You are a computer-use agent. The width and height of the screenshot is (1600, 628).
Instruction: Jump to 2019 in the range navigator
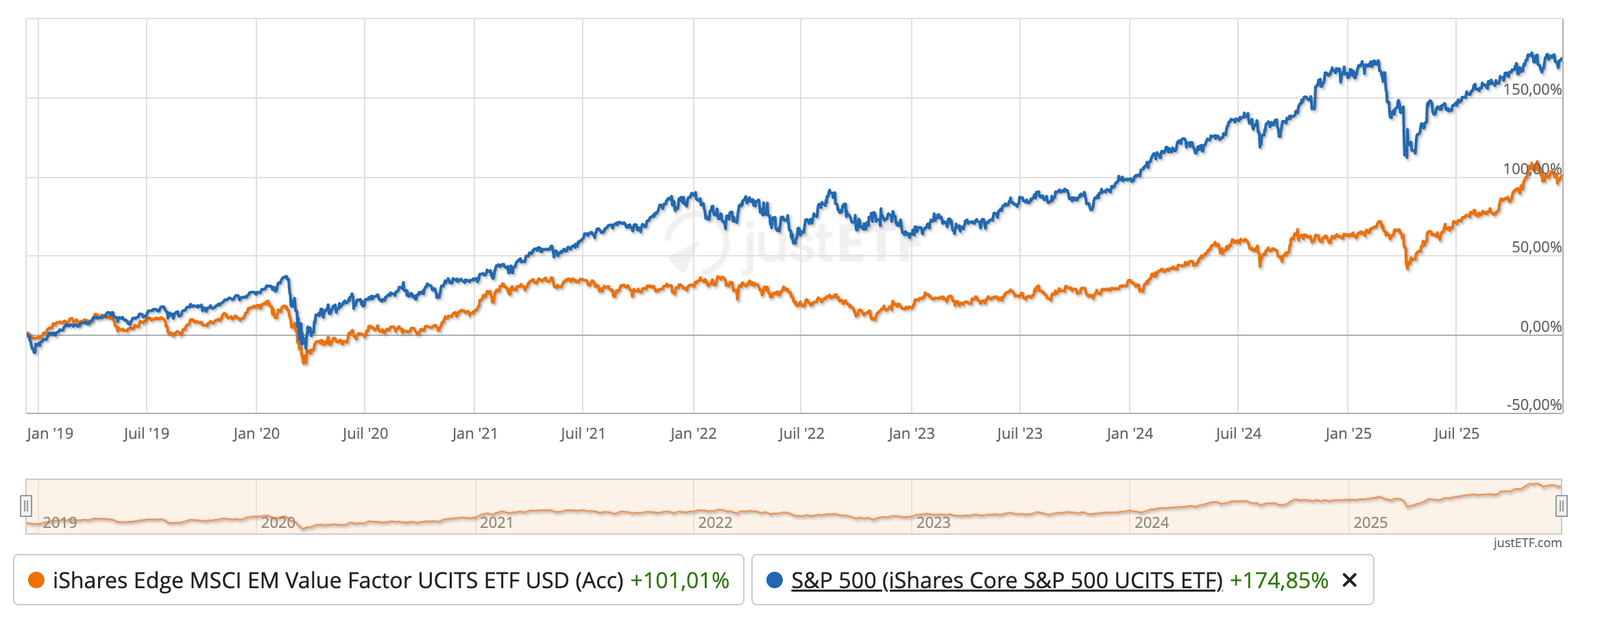60,522
